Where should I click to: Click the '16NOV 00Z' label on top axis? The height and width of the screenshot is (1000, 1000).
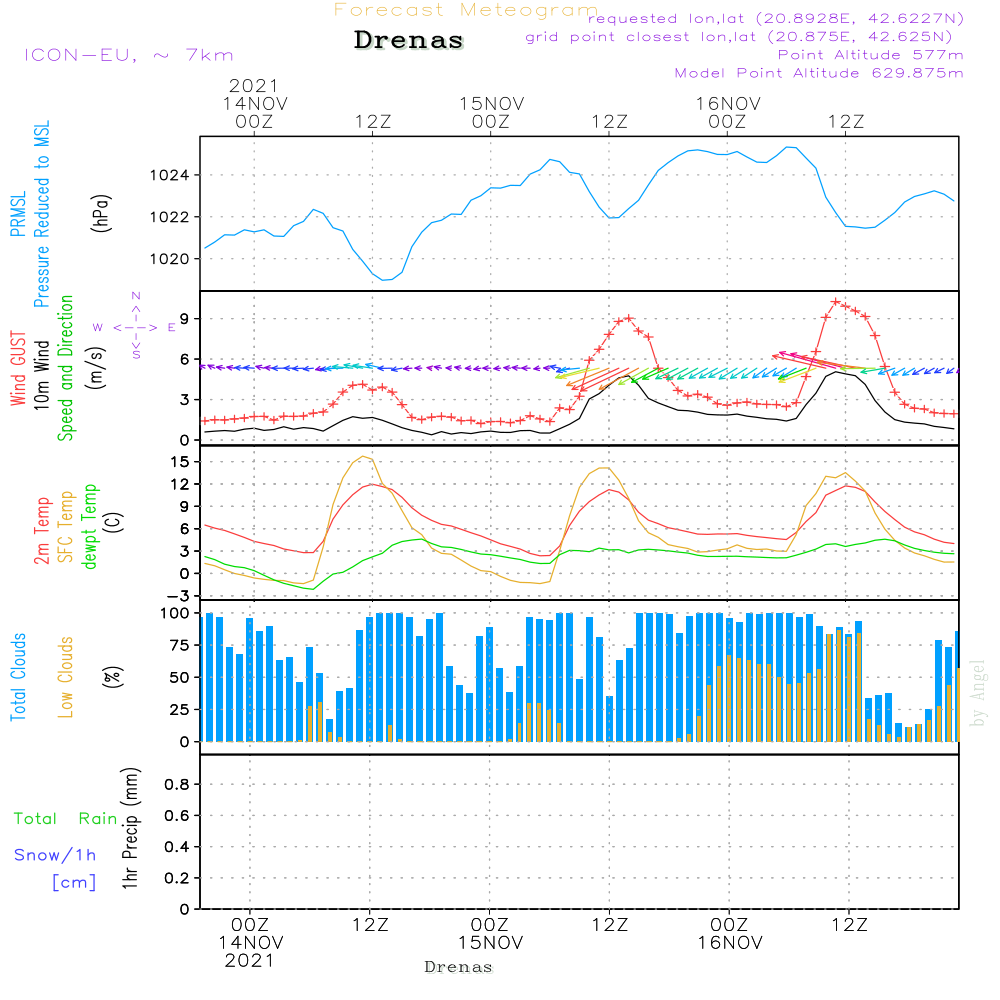(x=728, y=112)
